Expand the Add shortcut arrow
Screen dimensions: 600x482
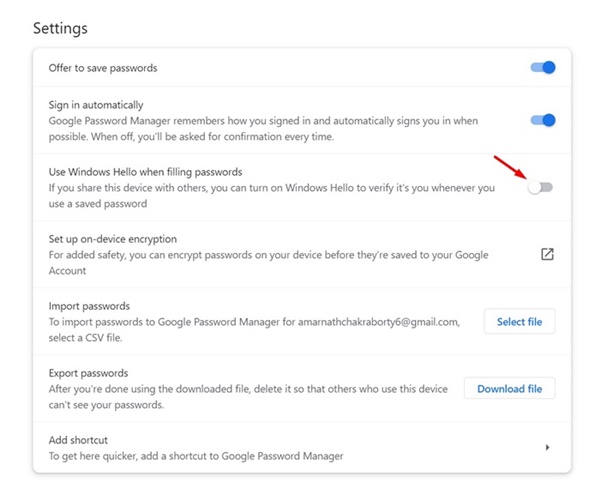[x=547, y=447]
